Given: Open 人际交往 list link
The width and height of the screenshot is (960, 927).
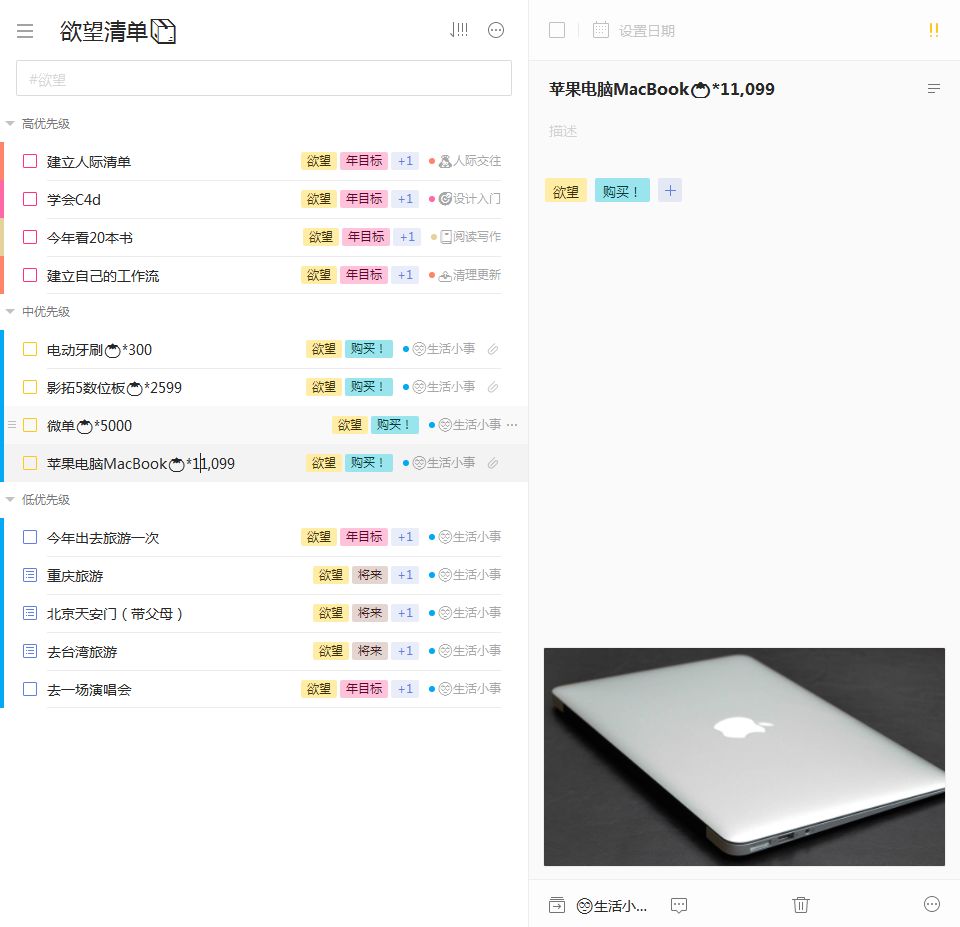Looking at the screenshot, I should (470, 161).
